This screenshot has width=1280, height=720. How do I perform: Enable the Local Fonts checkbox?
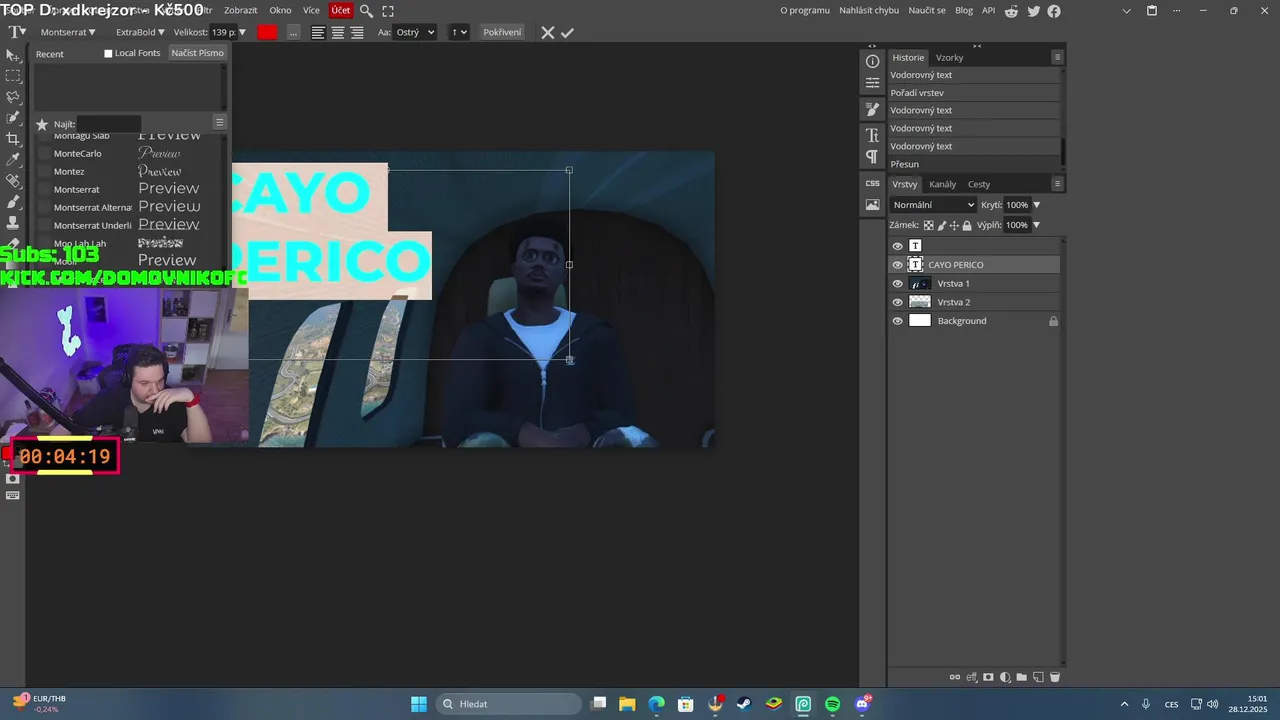[108, 53]
